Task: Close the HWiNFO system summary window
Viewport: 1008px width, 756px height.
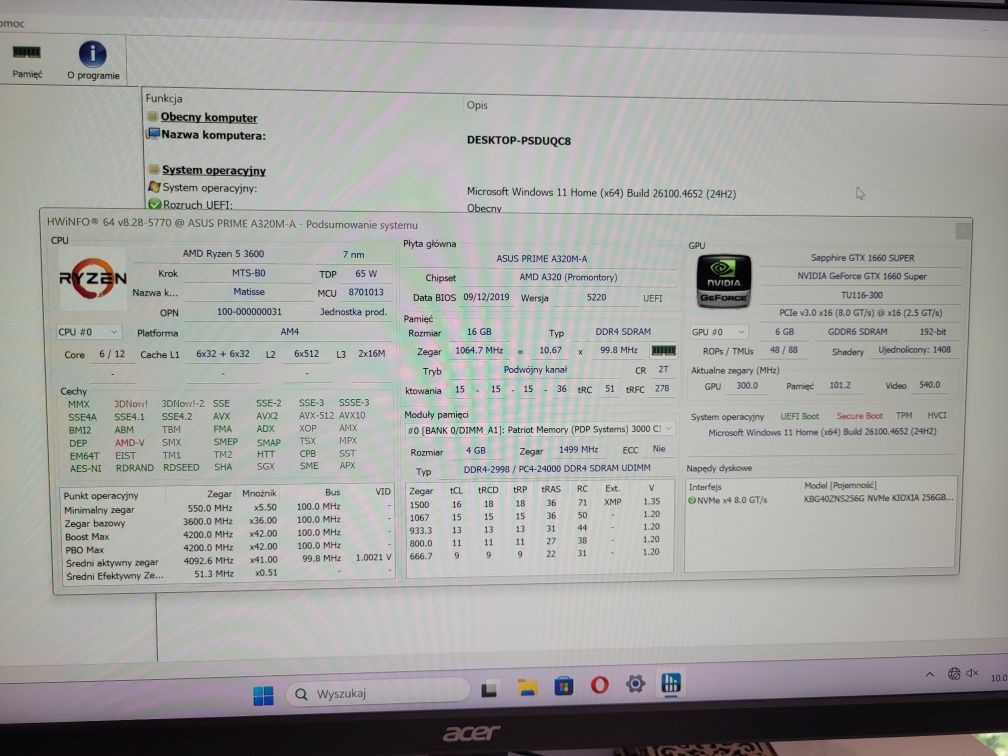Action: [963, 230]
